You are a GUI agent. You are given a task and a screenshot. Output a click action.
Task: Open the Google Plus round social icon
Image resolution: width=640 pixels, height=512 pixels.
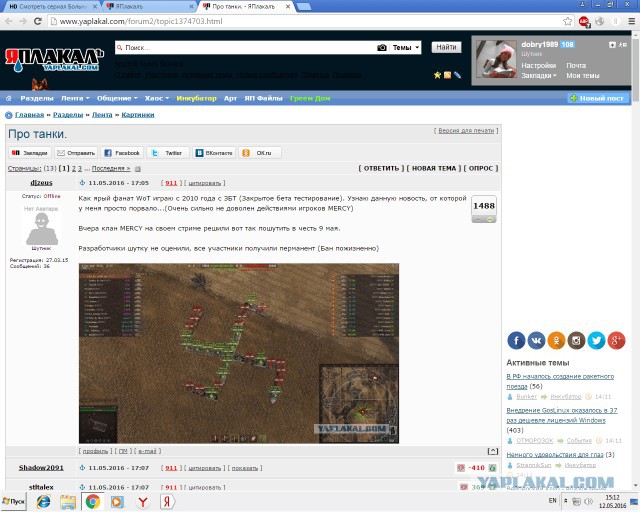point(616,341)
